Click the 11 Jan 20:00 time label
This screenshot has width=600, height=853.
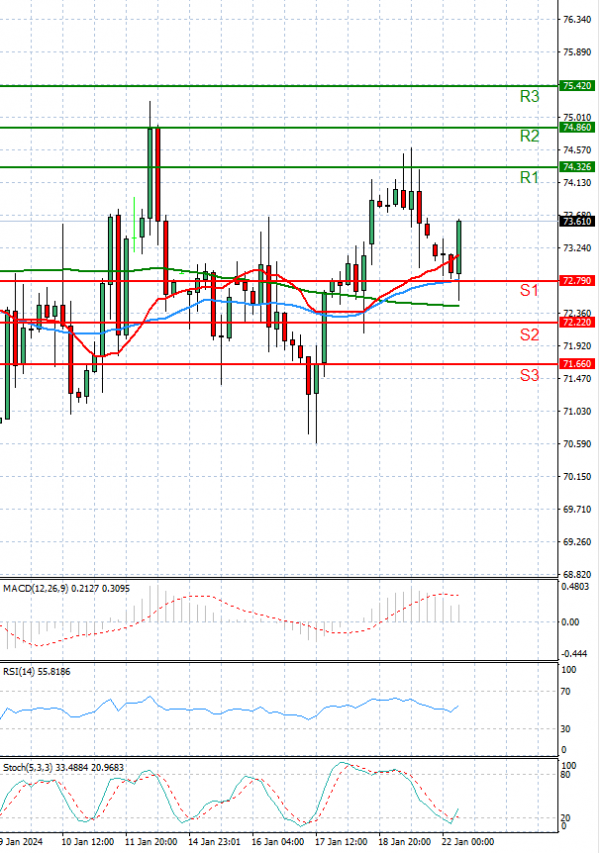pos(151,842)
